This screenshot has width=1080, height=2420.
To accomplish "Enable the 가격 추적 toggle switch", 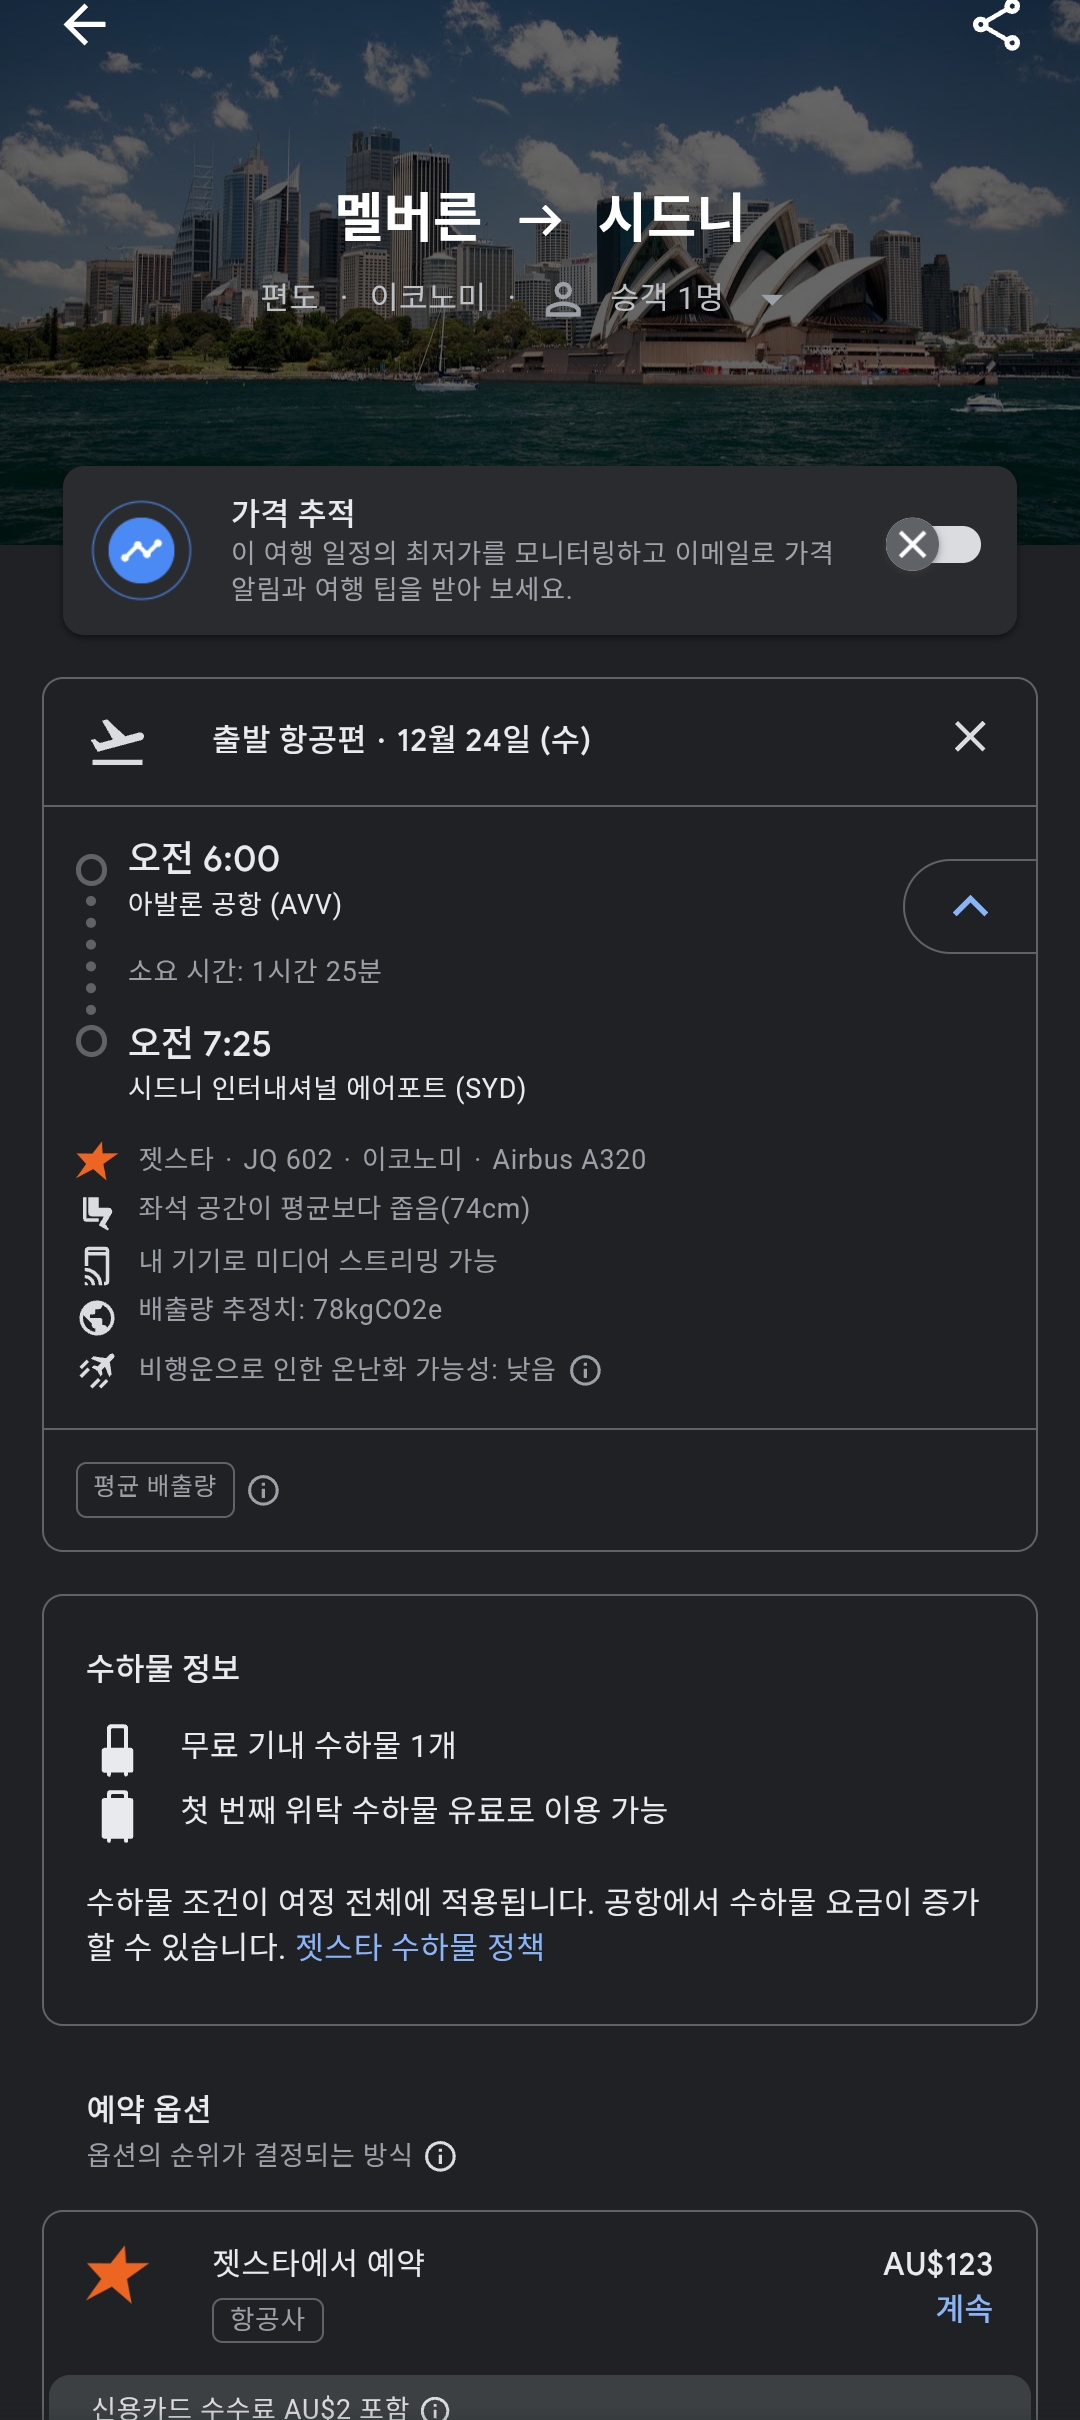I will [933, 545].
